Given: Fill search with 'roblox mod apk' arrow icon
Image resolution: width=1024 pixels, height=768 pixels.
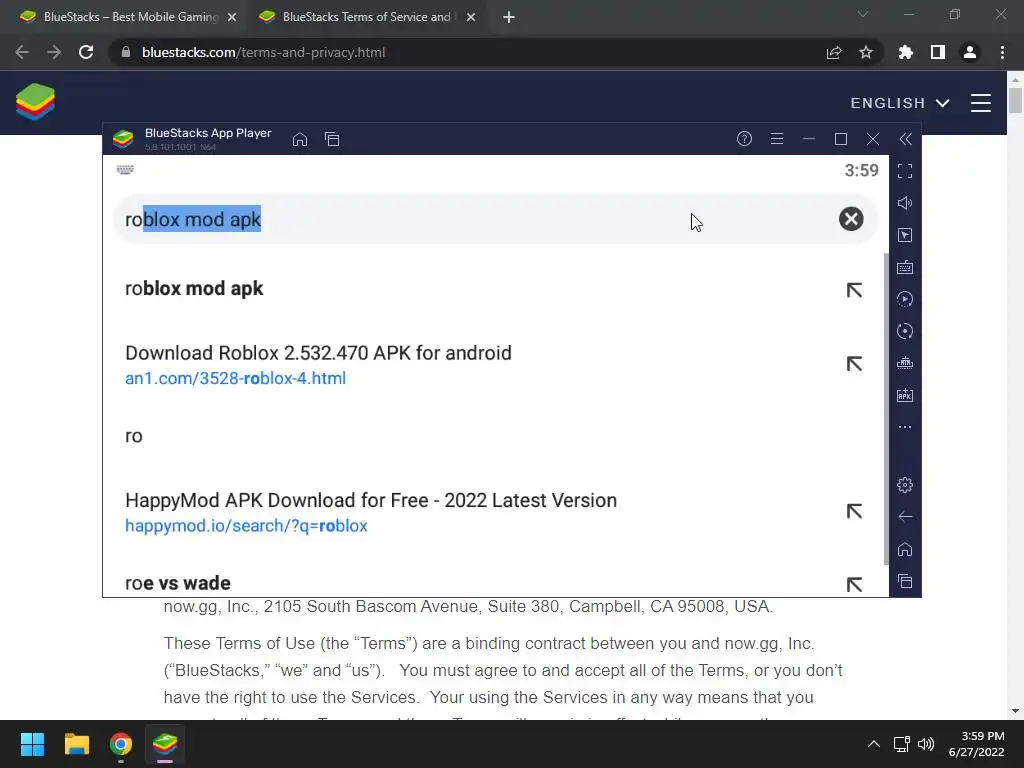Looking at the screenshot, I should tap(854, 290).
